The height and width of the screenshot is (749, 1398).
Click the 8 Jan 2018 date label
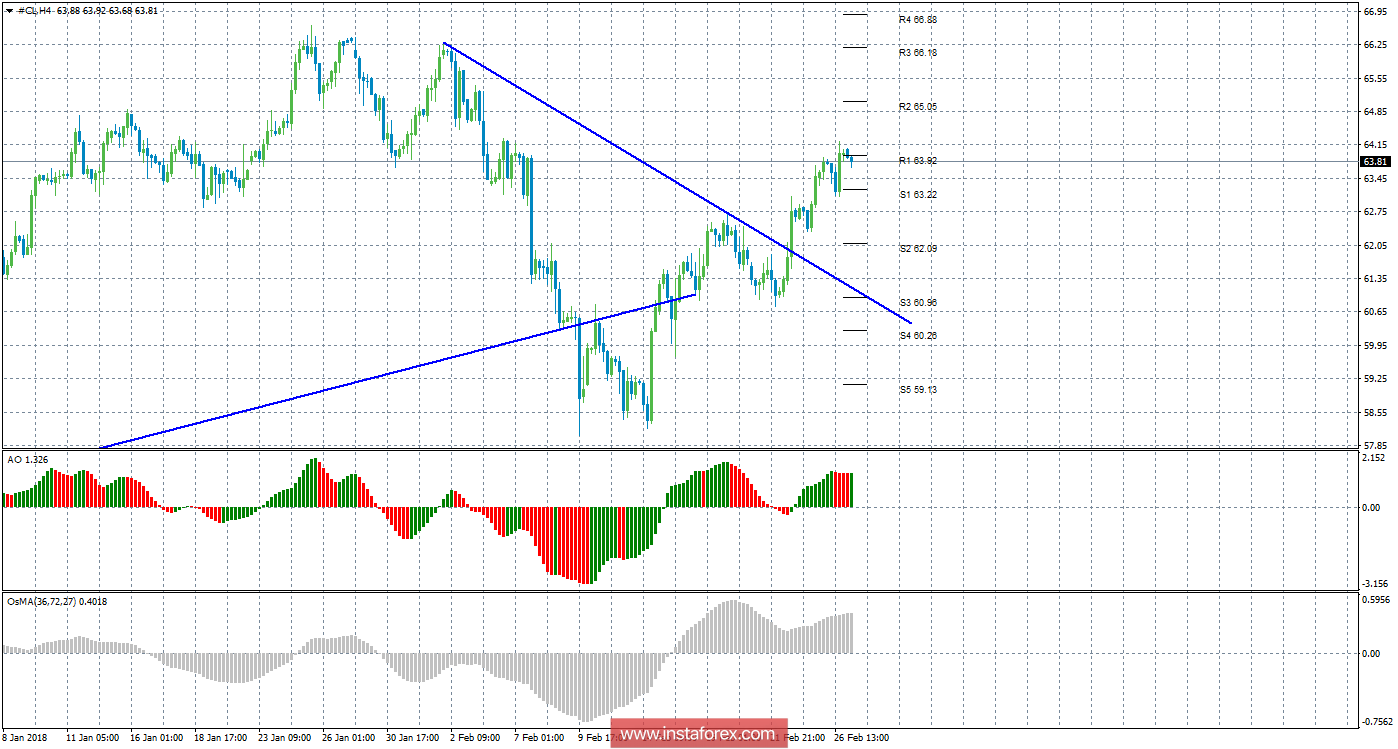click(x=25, y=738)
